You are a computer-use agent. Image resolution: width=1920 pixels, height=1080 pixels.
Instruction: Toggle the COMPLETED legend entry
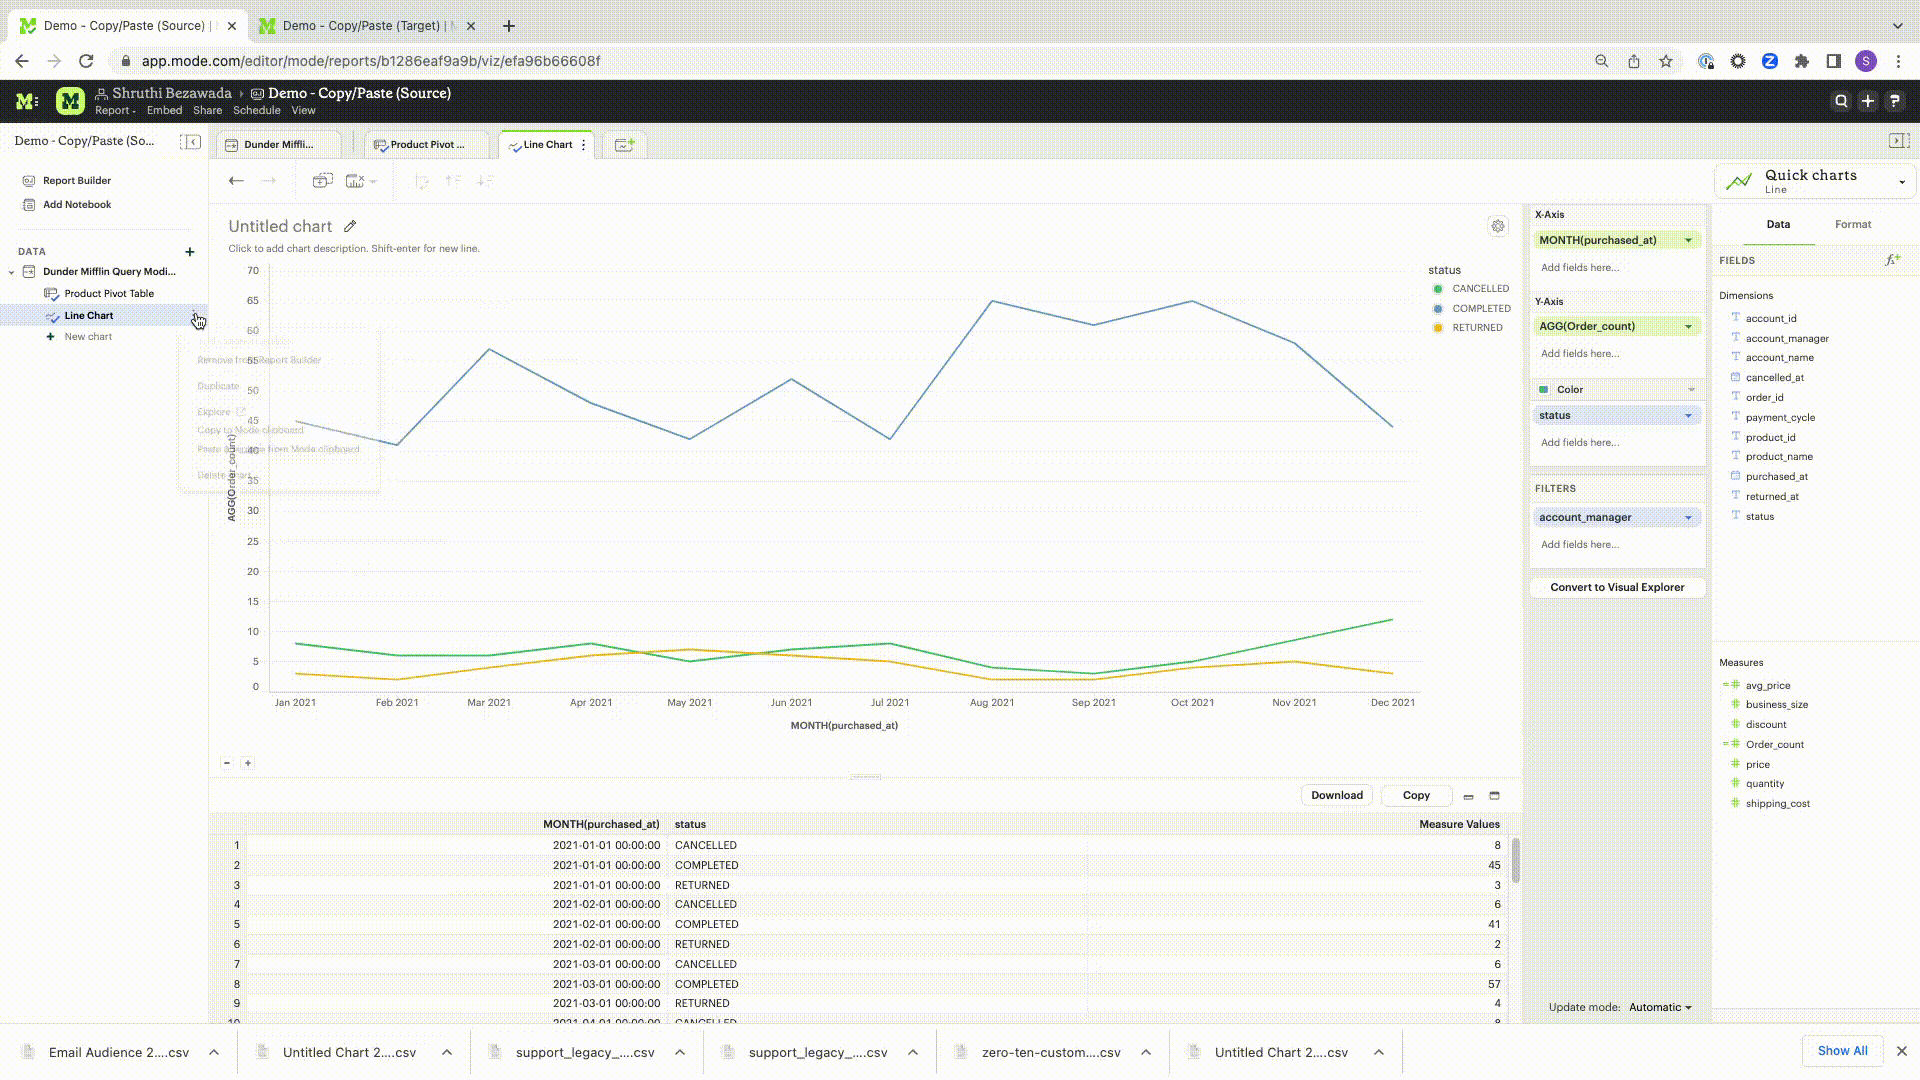tap(1480, 309)
